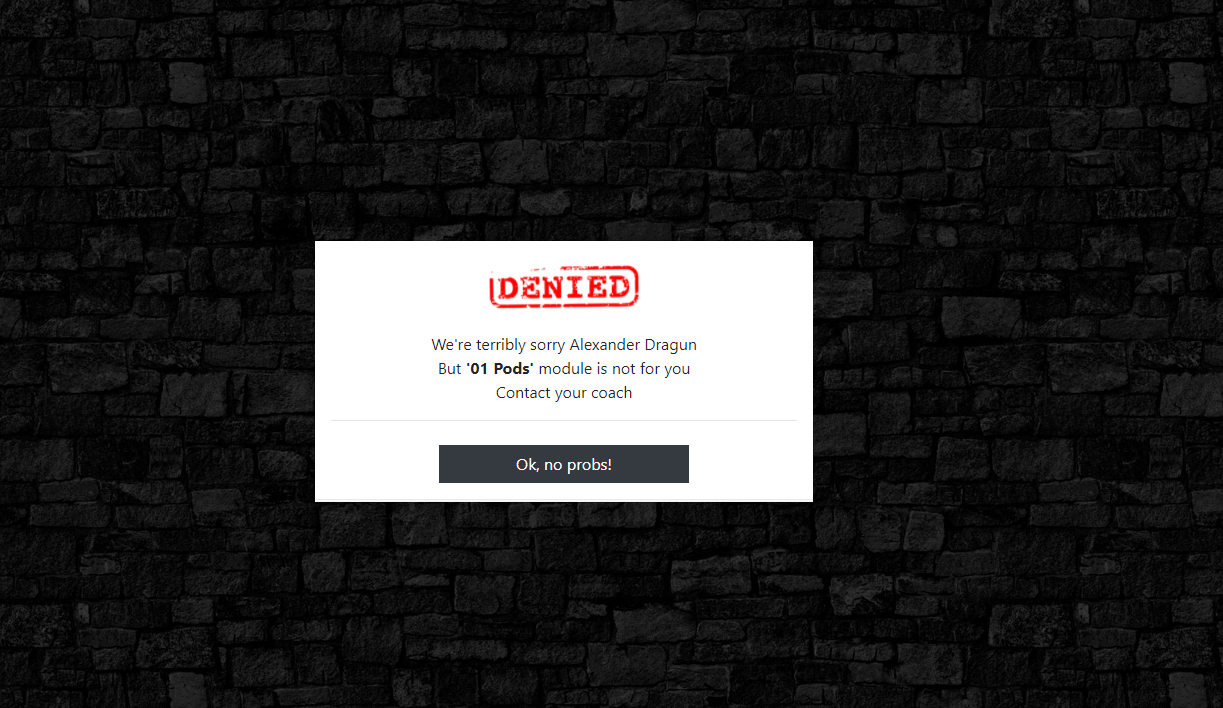
Task: Click the name 'Alexander Dragun' in the message
Action: 633,344
